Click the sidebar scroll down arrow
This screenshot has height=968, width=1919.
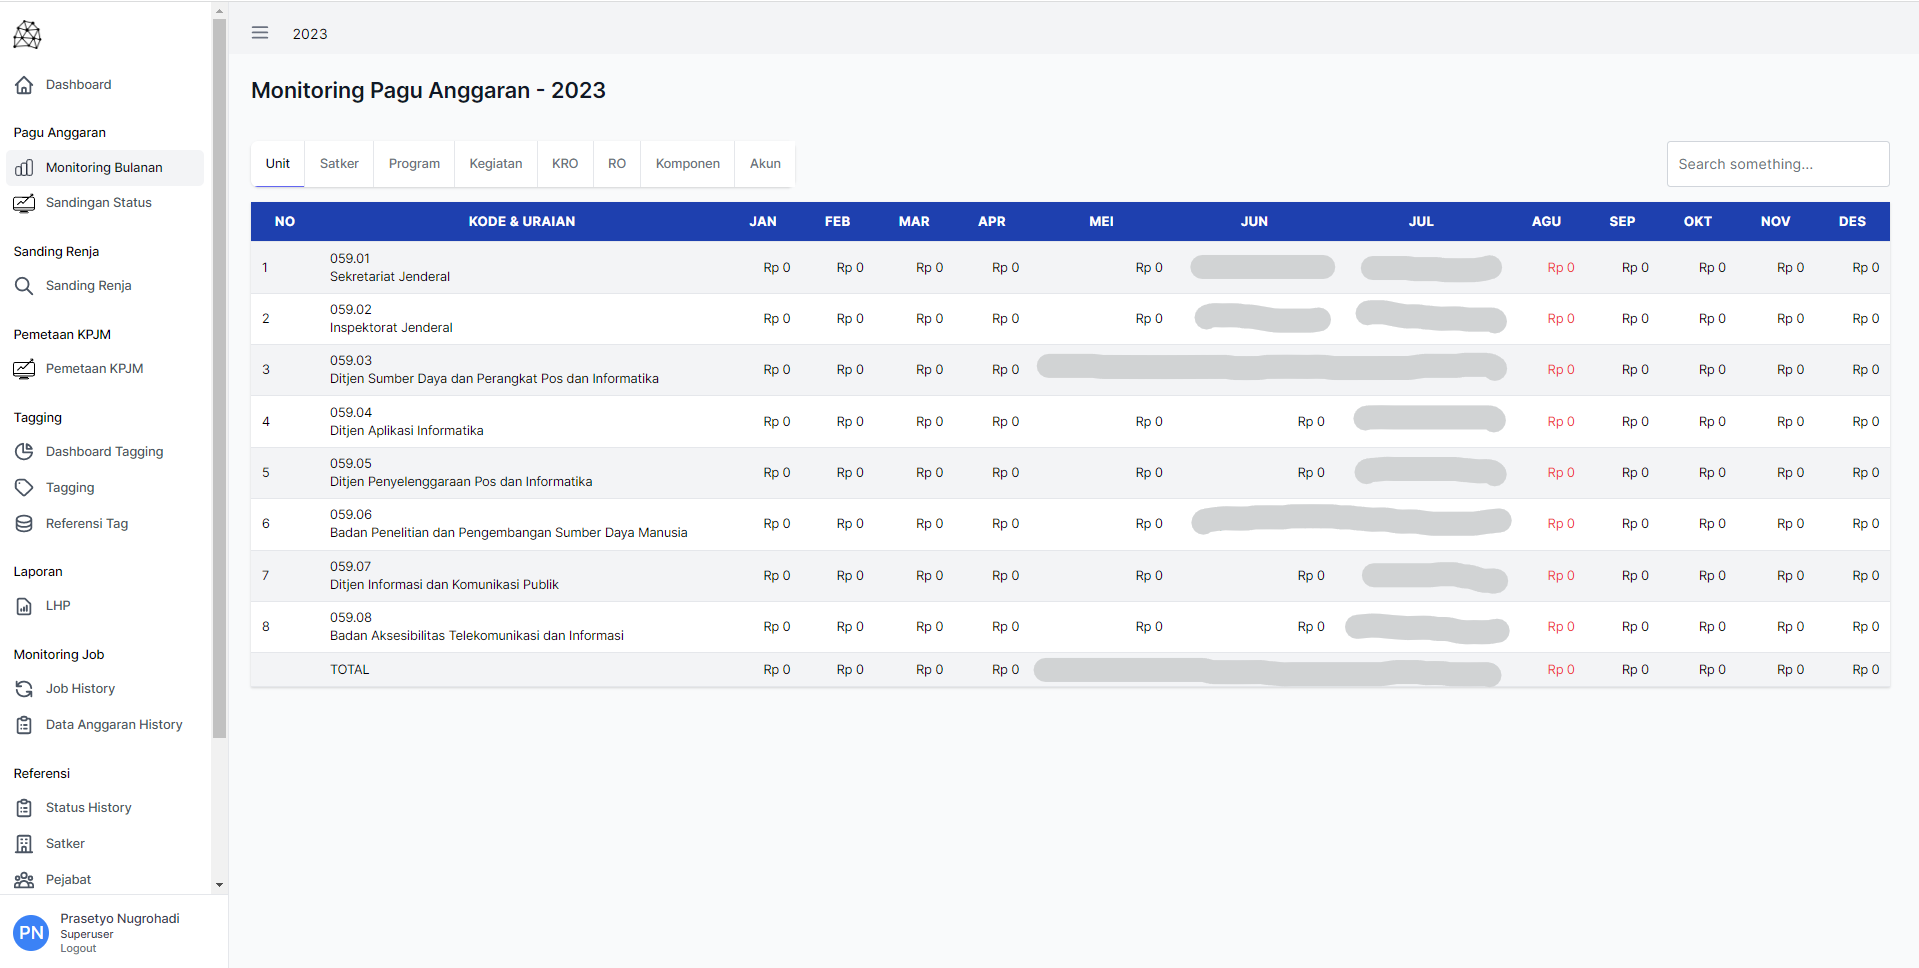(x=220, y=885)
